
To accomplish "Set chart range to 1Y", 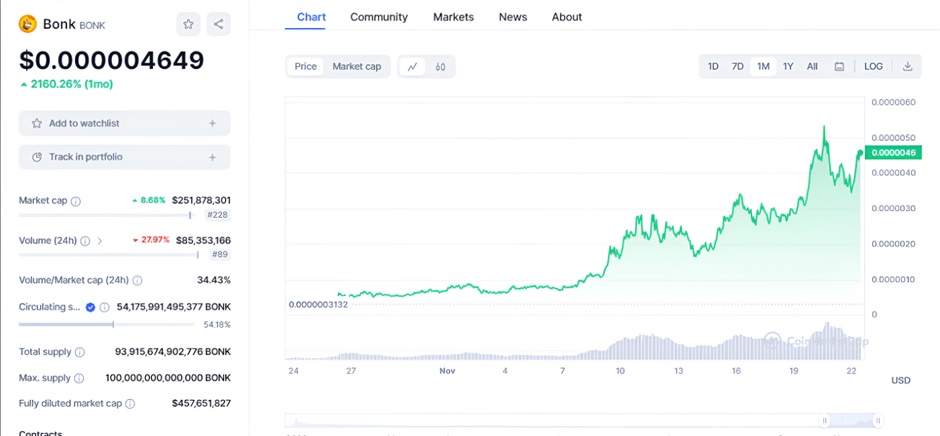I will pos(788,67).
